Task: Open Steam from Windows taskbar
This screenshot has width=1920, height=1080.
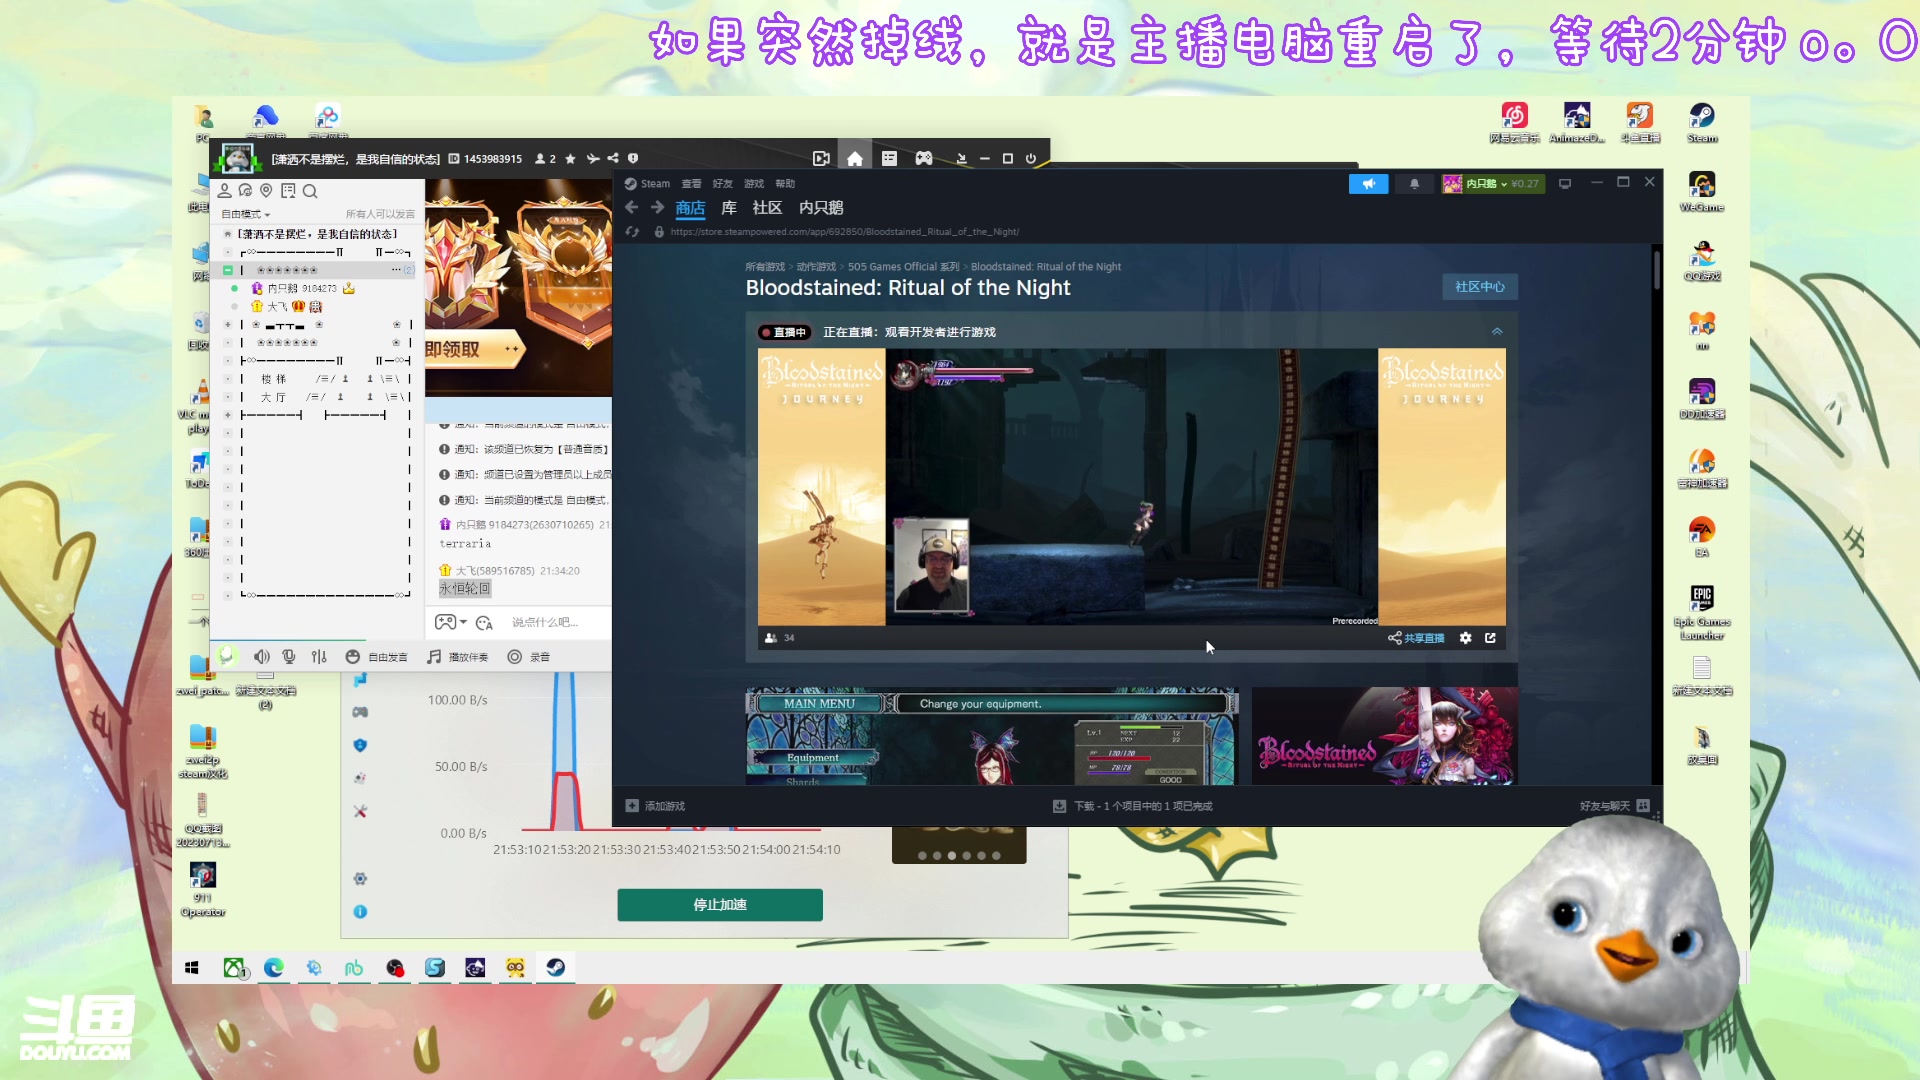Action: (556, 967)
